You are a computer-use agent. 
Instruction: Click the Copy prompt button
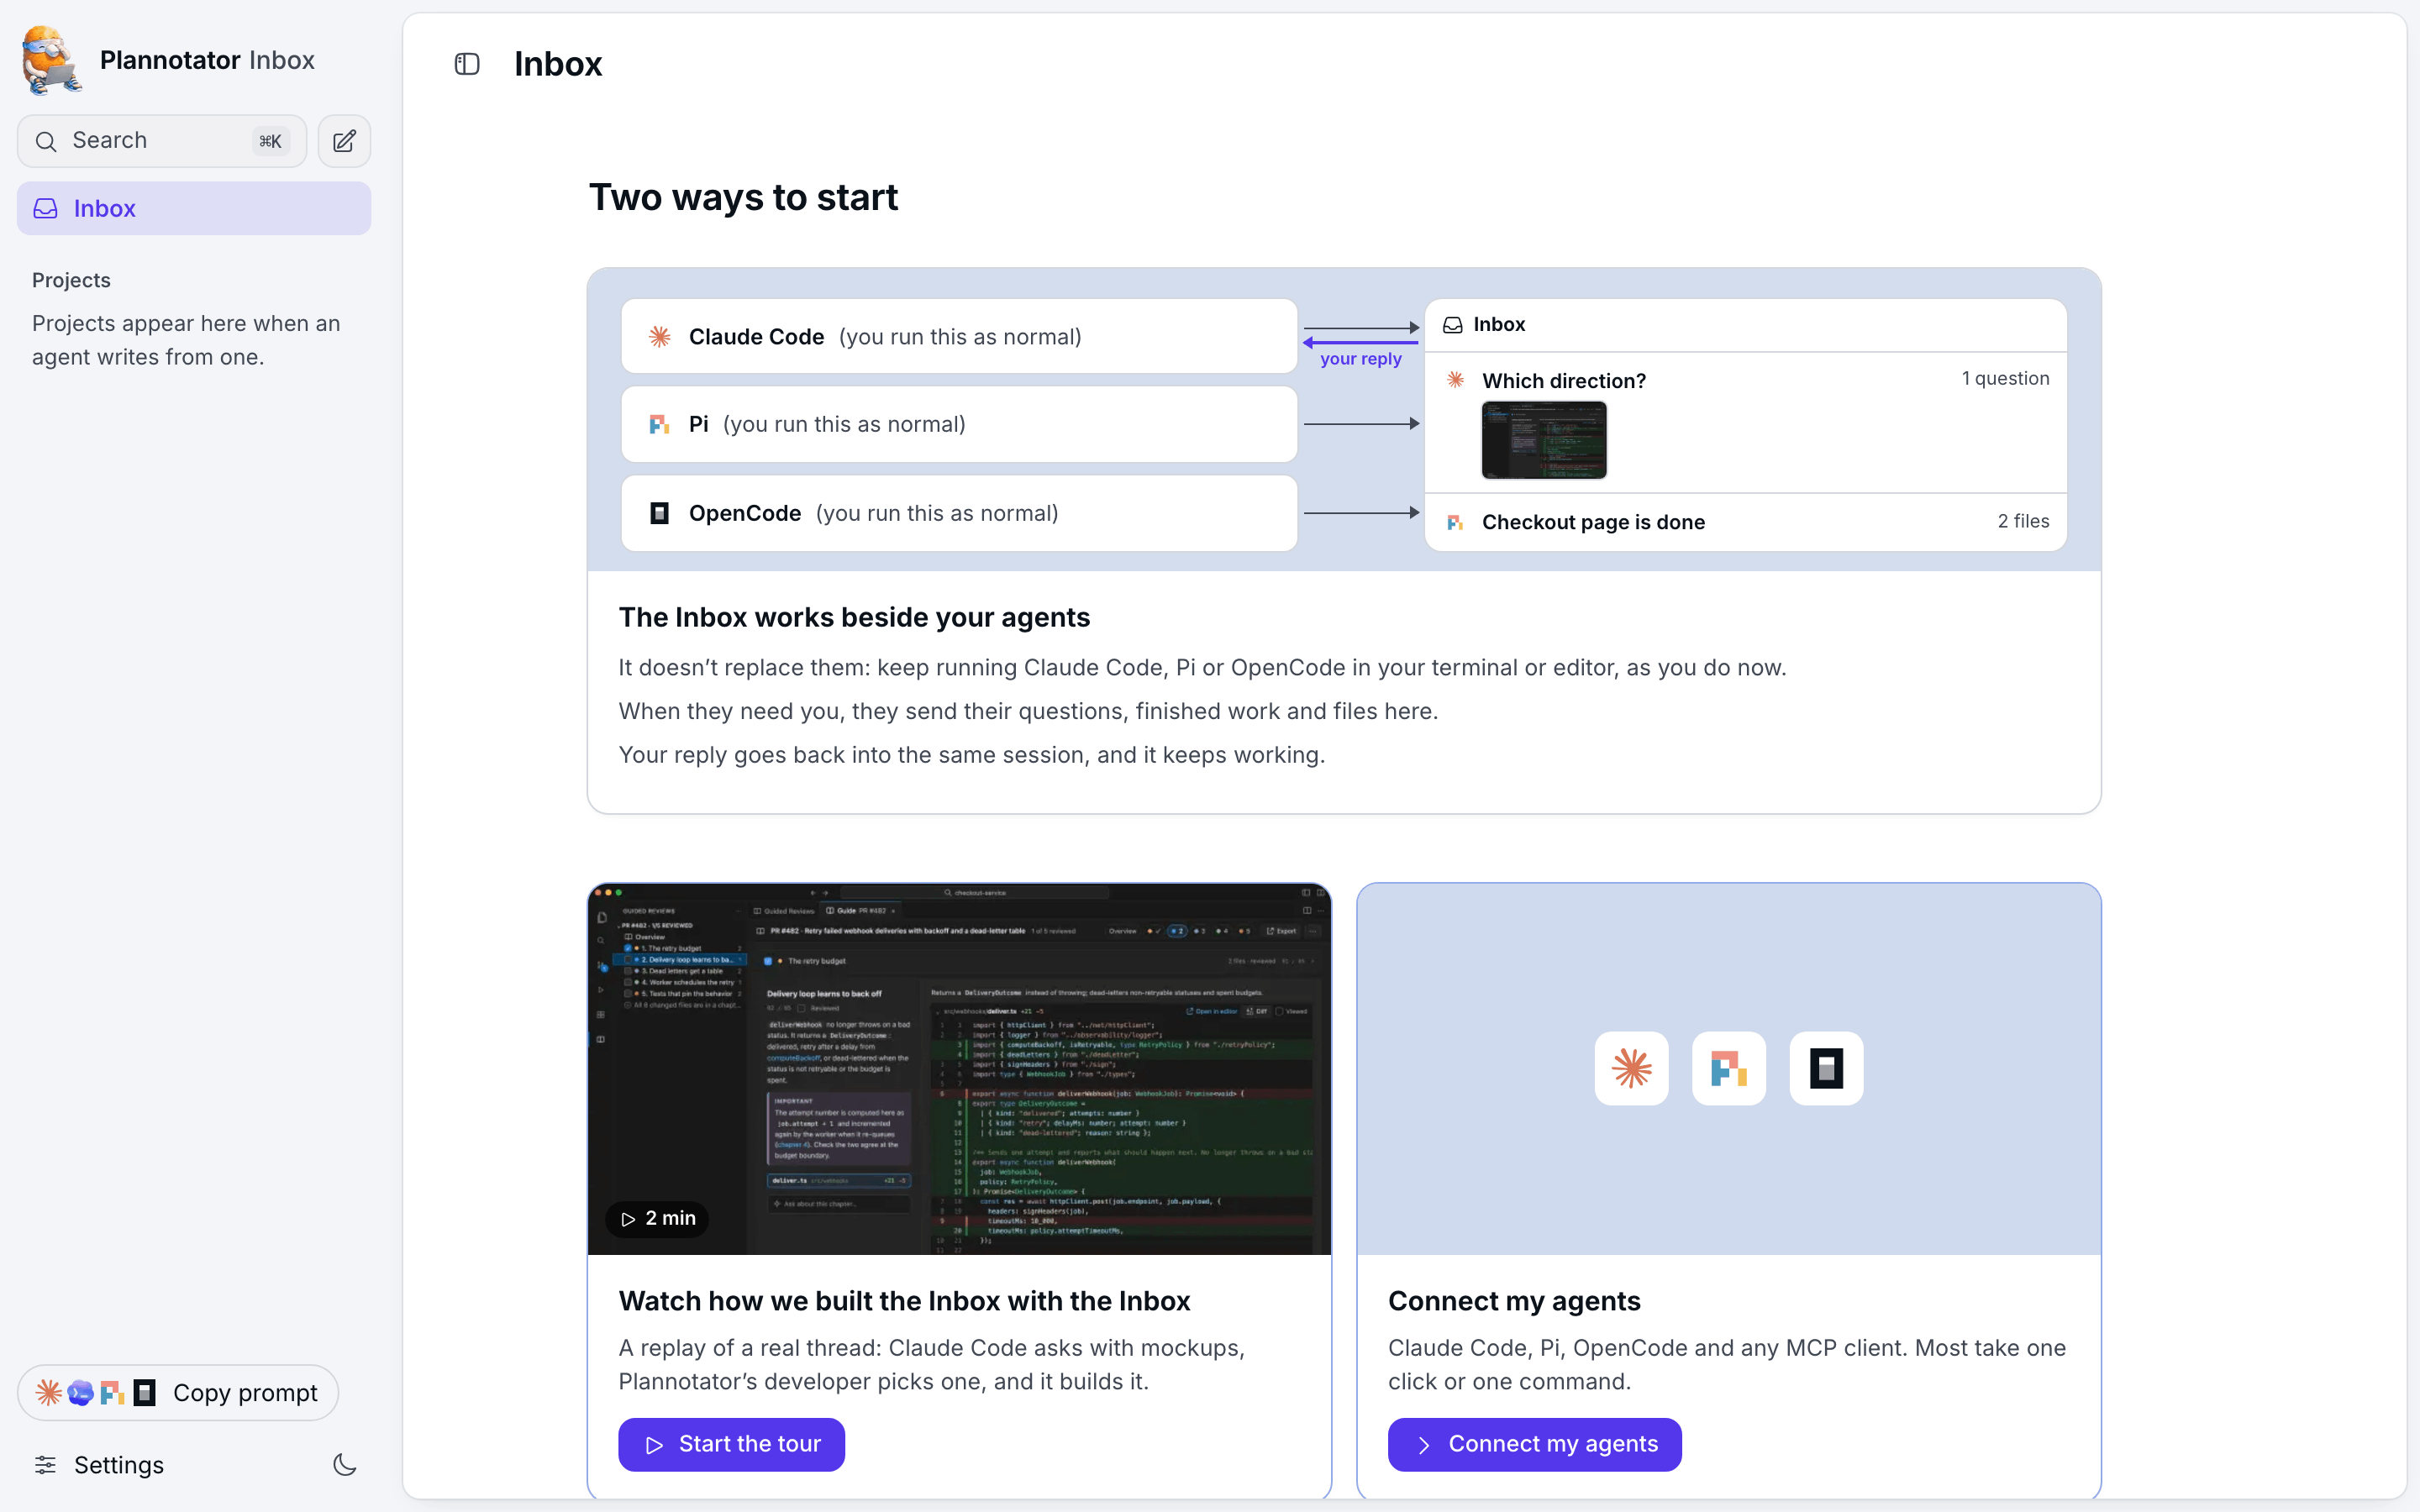(x=178, y=1392)
